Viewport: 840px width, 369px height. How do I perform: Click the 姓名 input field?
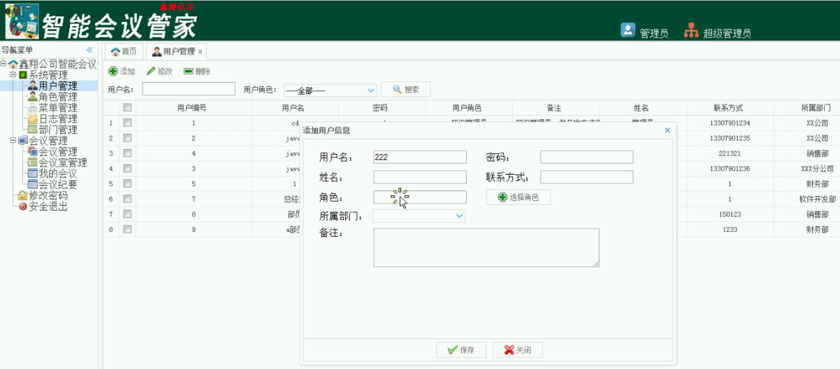tap(420, 177)
